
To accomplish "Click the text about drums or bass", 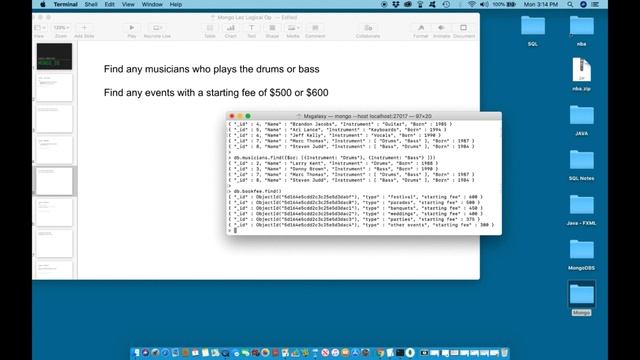I will 211,69.
